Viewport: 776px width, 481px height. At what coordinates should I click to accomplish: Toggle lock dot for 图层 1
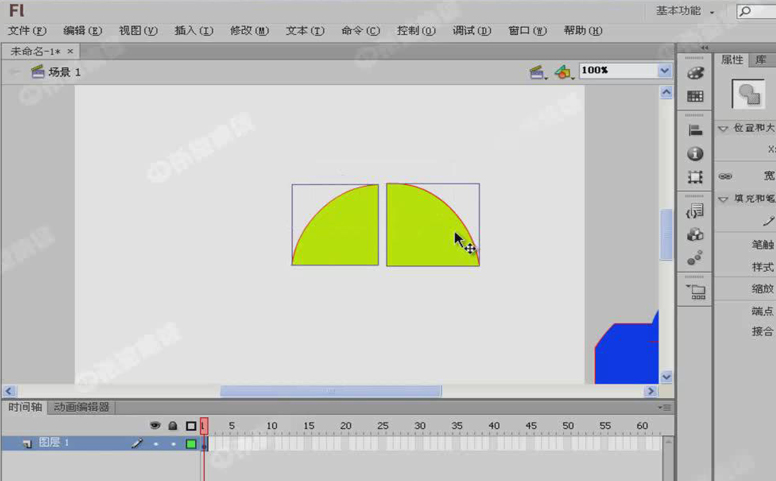click(172, 443)
